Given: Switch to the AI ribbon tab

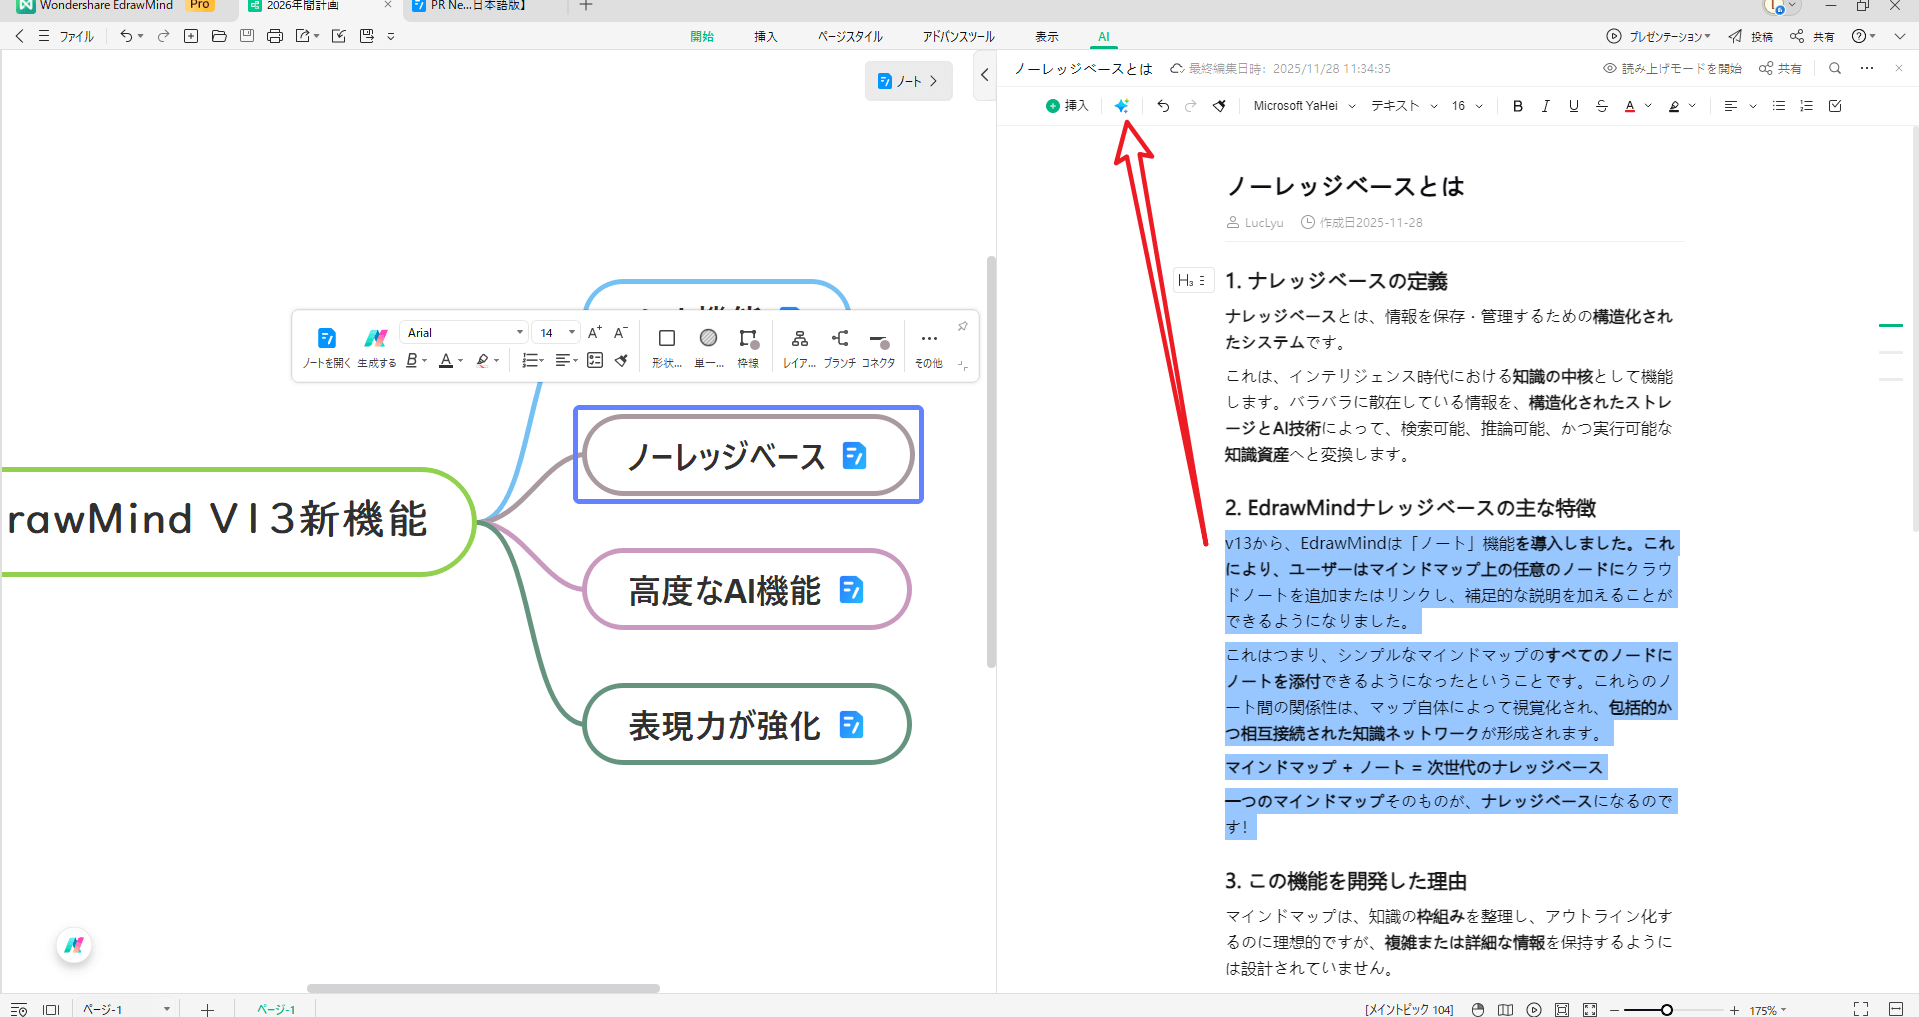Looking at the screenshot, I should point(1103,36).
